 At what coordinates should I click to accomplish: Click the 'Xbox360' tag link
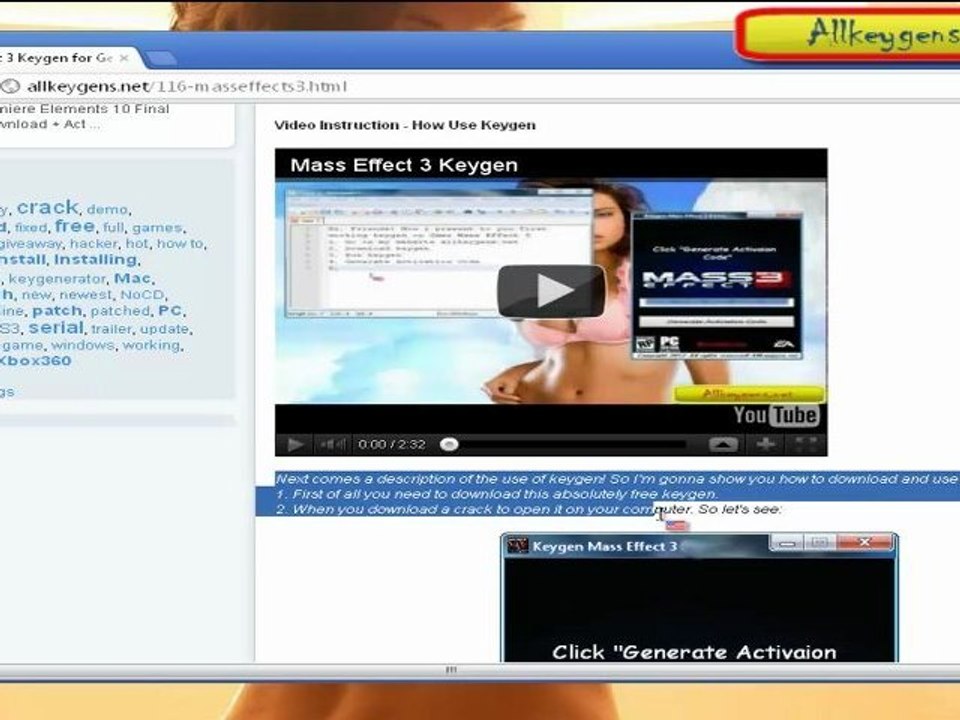(x=36, y=361)
